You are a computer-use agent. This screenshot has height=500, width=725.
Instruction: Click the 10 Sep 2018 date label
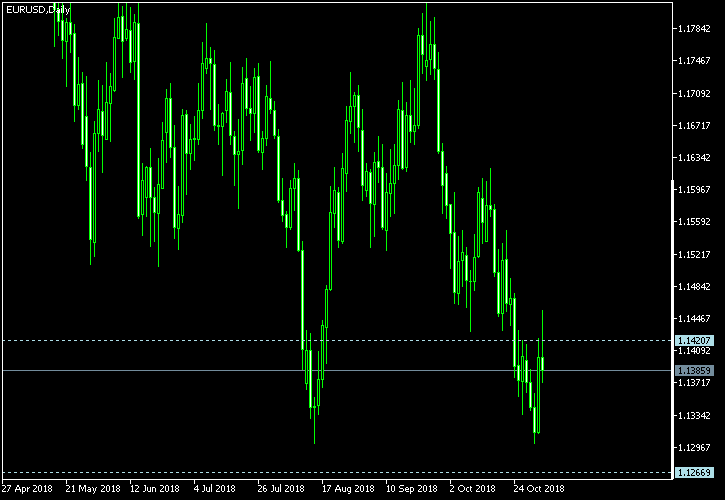(412, 488)
